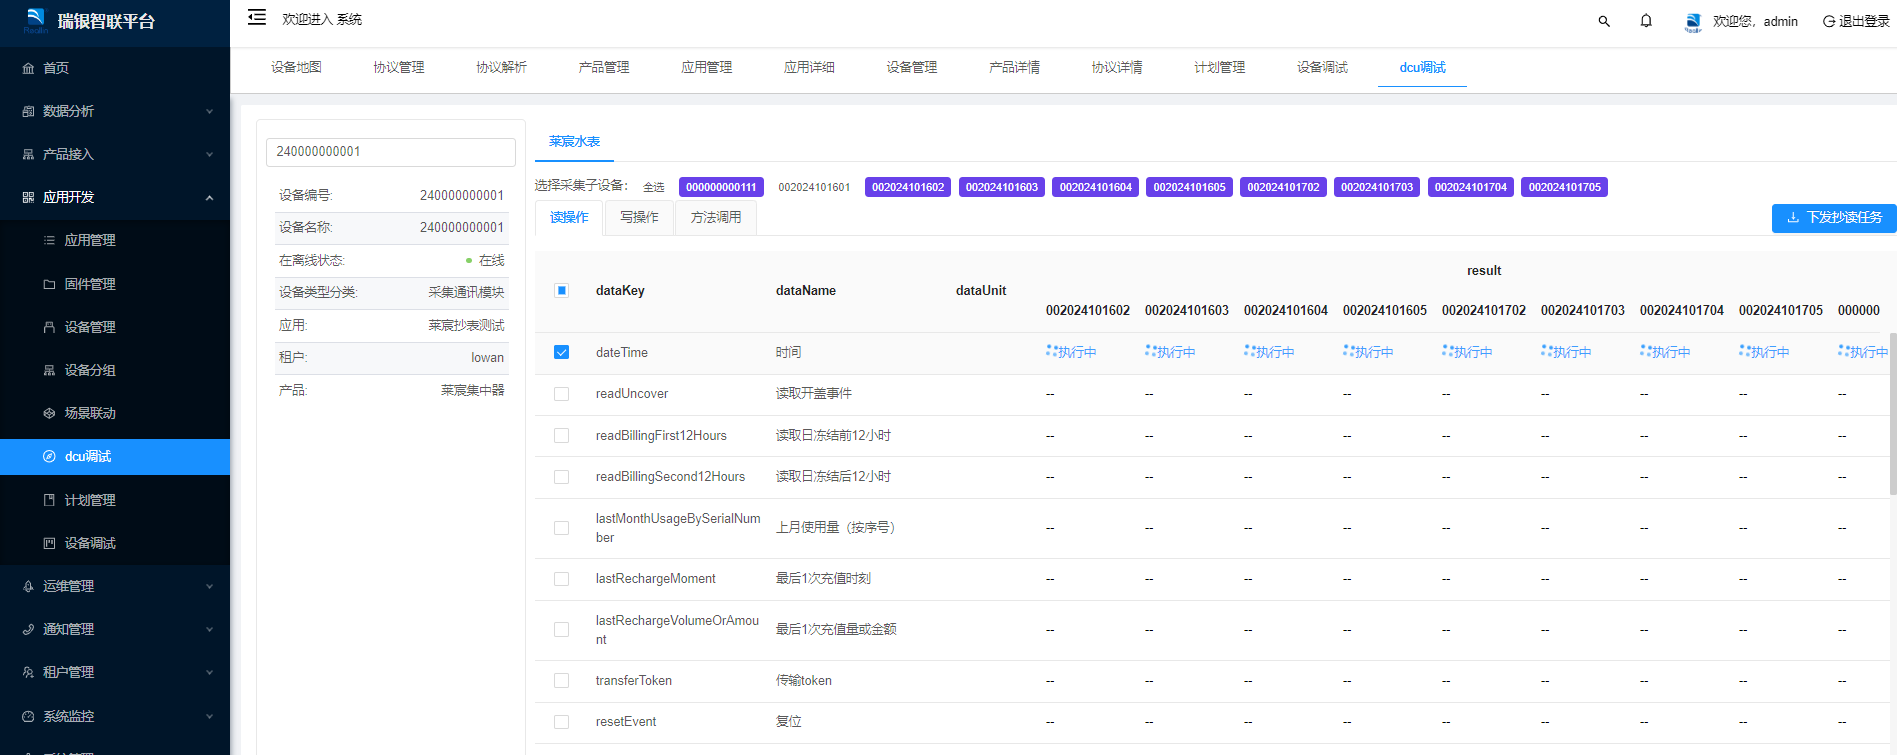This screenshot has height=755, width=1897.
Task: Click the 租户管理 sidebar icon
Action: pyautogui.click(x=28, y=672)
